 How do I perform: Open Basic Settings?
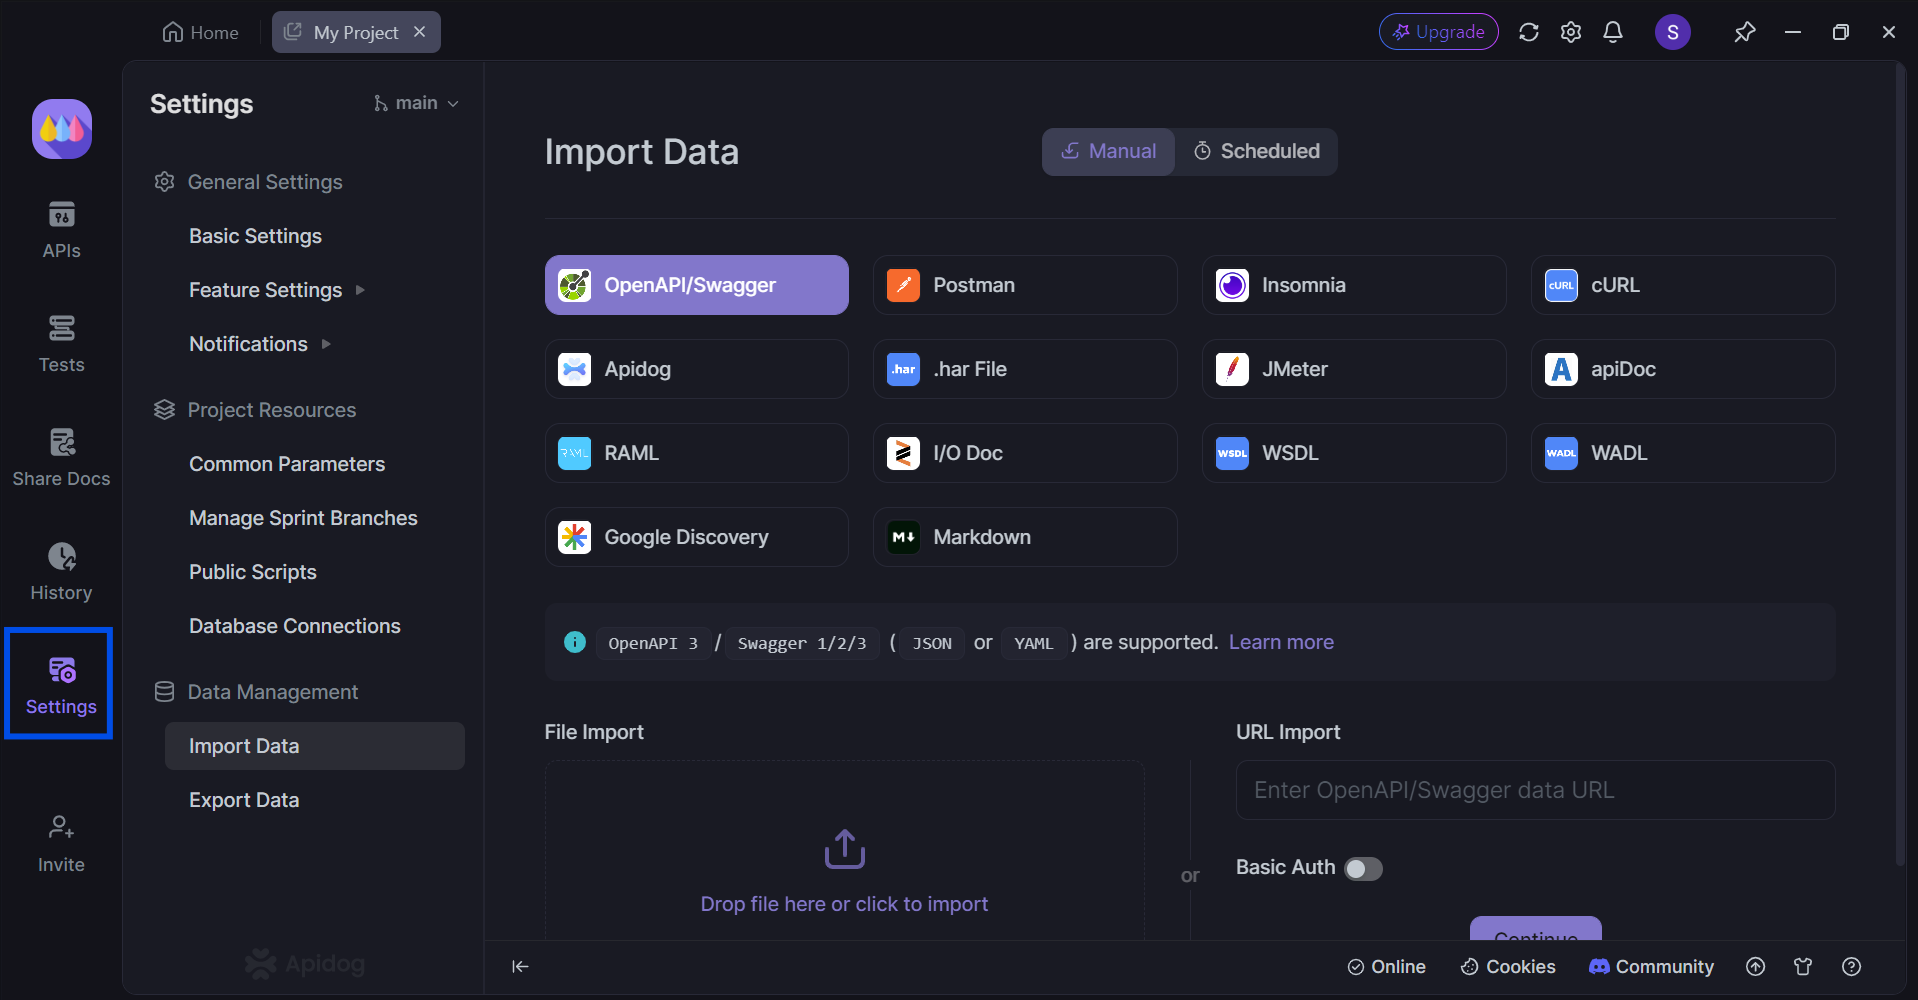(255, 236)
